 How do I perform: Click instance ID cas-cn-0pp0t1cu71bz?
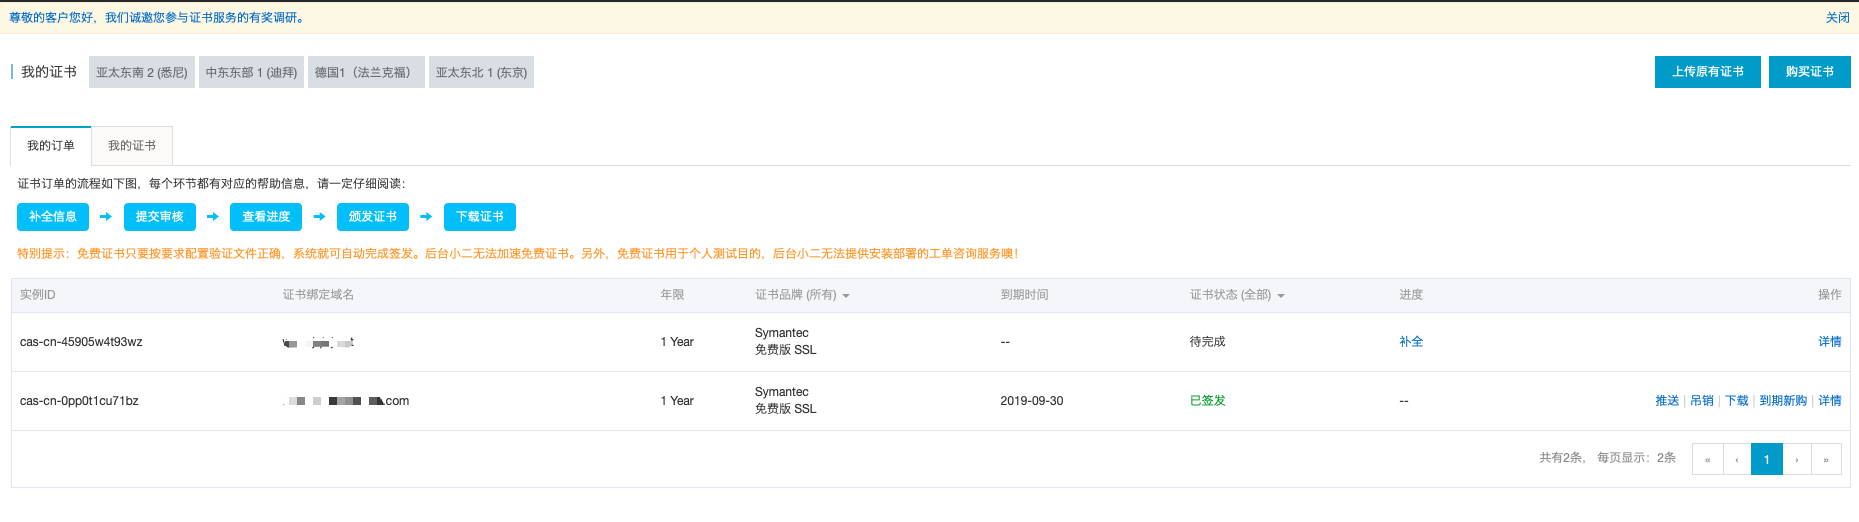(79, 401)
